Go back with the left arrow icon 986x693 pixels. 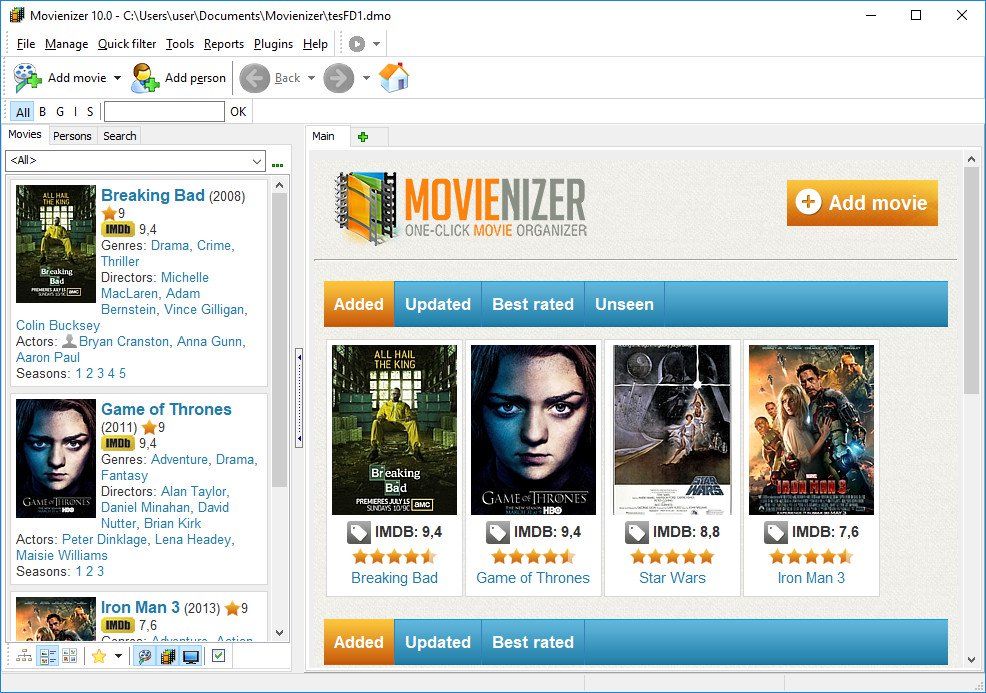tap(255, 78)
